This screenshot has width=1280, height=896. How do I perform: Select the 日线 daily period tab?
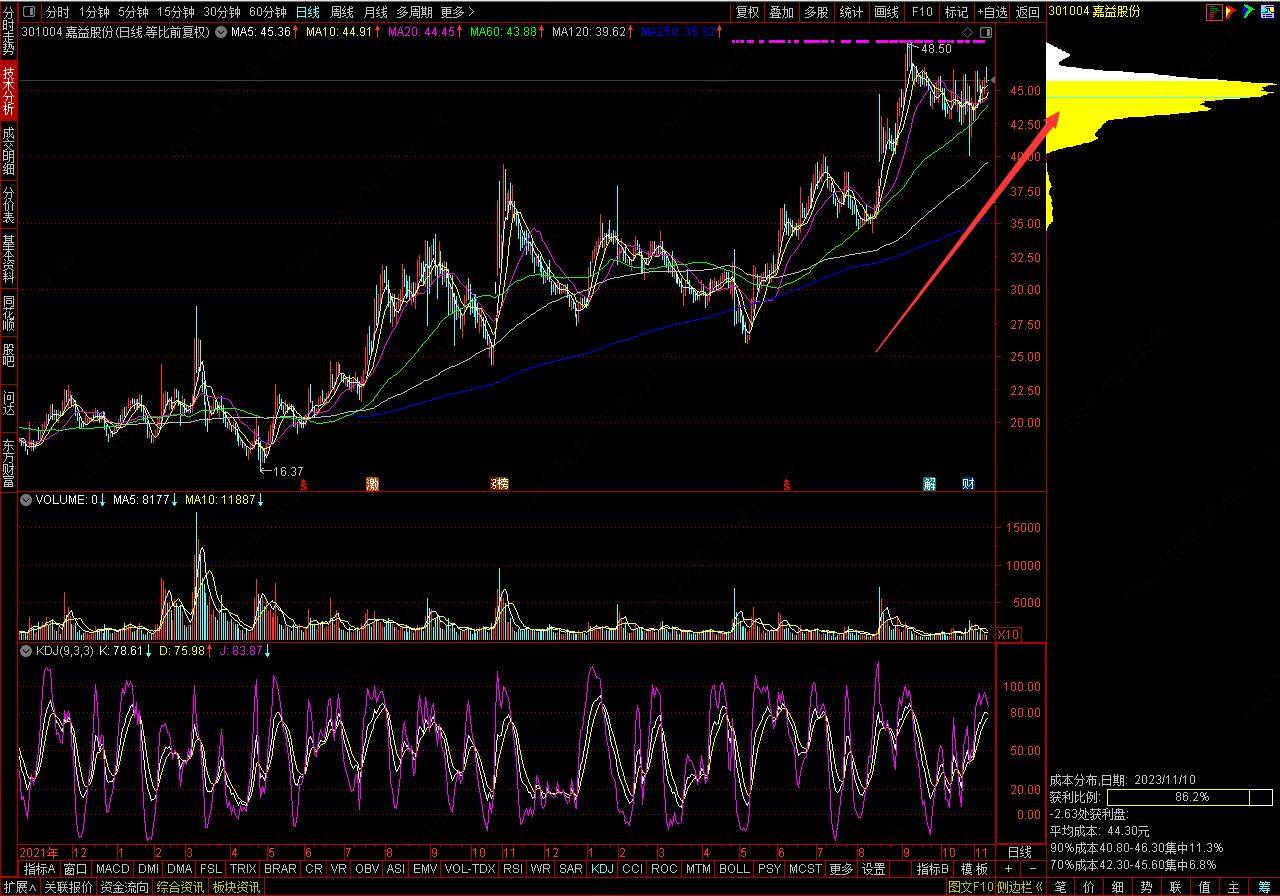pos(308,12)
